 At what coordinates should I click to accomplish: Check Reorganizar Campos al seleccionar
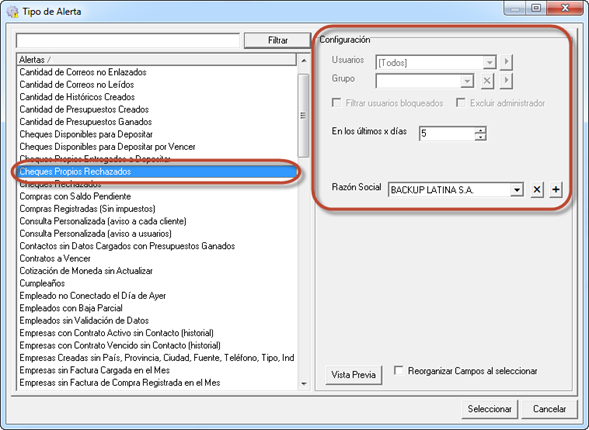coord(399,371)
